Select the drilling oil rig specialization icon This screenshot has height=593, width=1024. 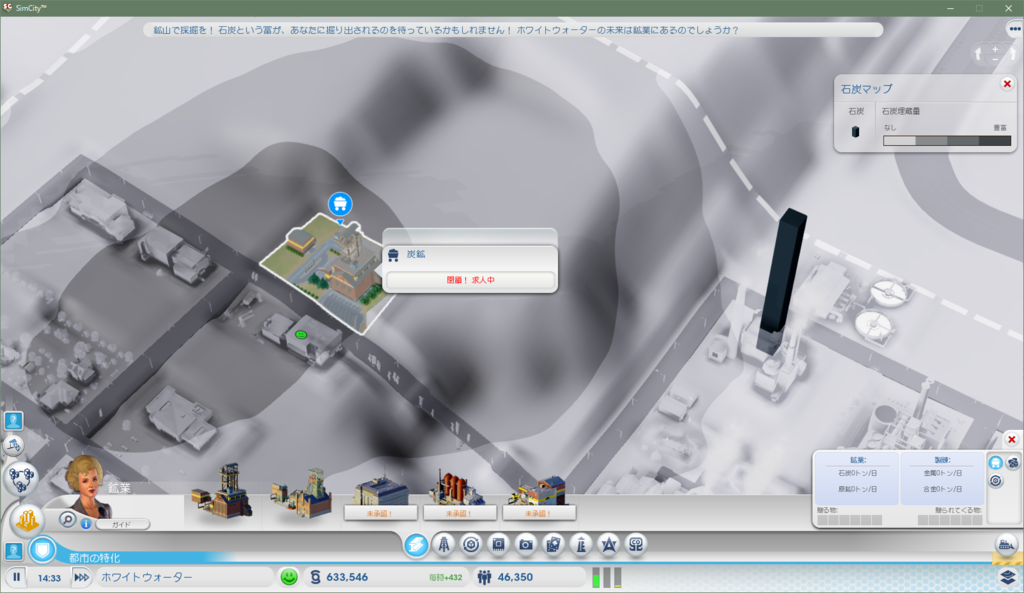point(444,544)
